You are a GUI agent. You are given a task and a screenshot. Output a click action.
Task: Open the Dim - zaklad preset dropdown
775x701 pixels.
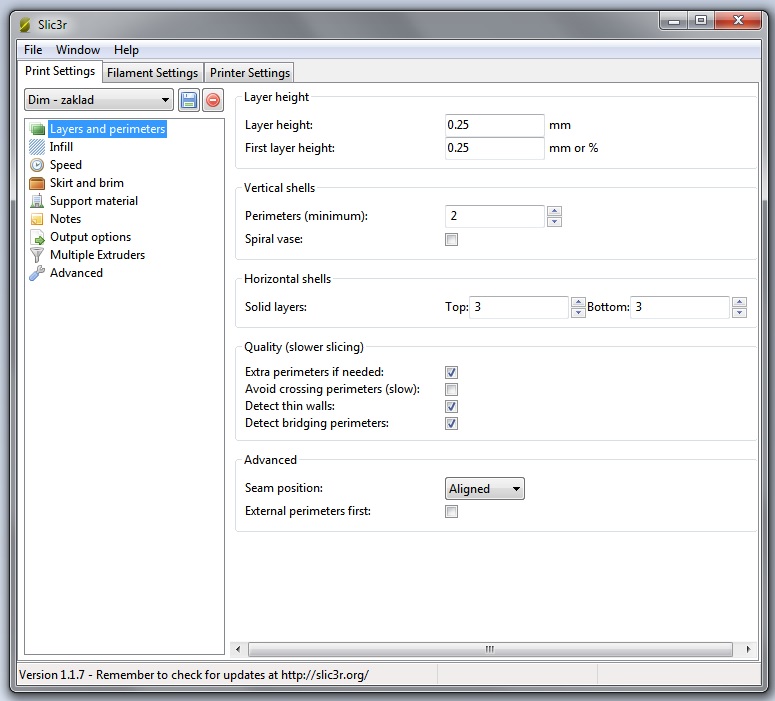99,100
